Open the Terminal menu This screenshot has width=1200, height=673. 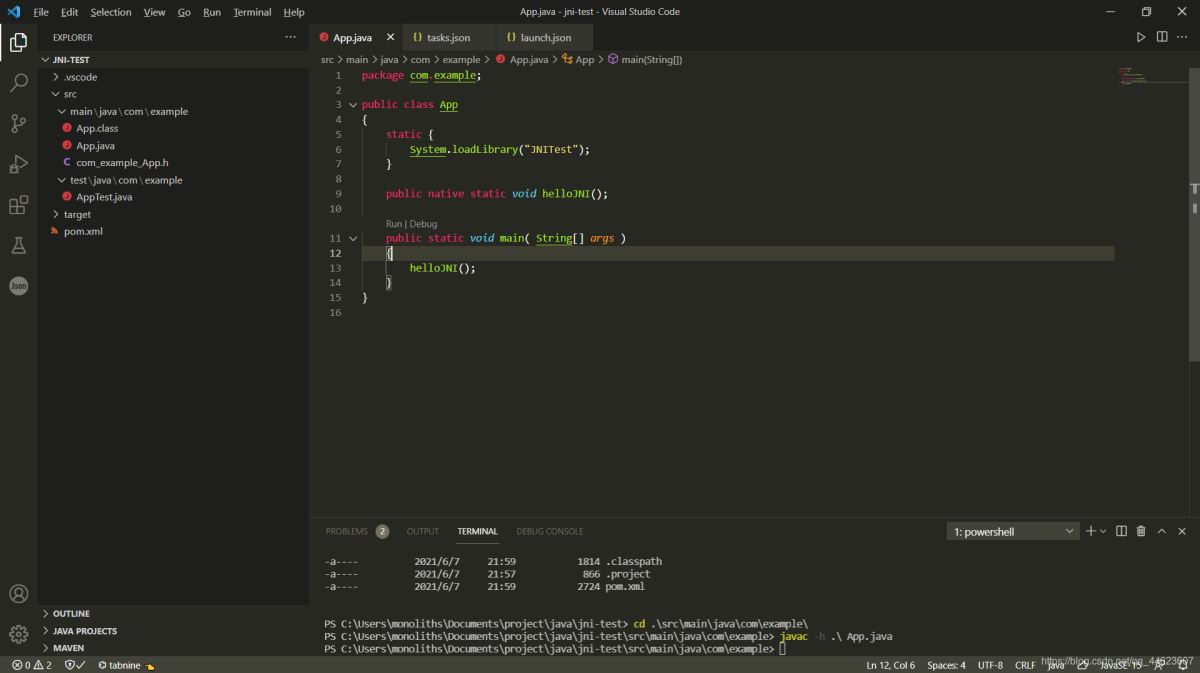(x=252, y=12)
